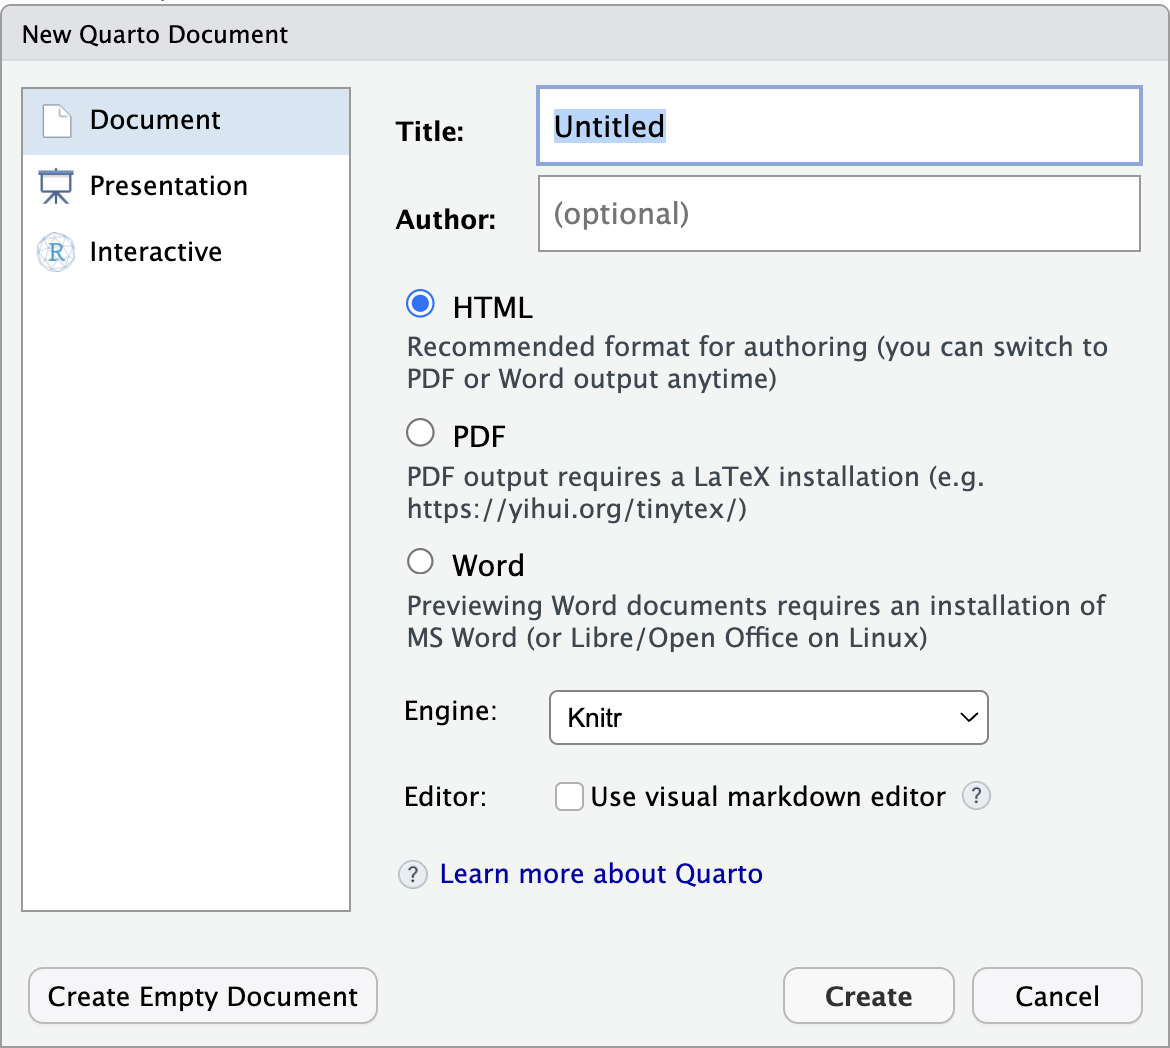Image resolution: width=1170 pixels, height=1048 pixels.
Task: Click the Presentation easel icon
Action: pyautogui.click(x=56, y=187)
